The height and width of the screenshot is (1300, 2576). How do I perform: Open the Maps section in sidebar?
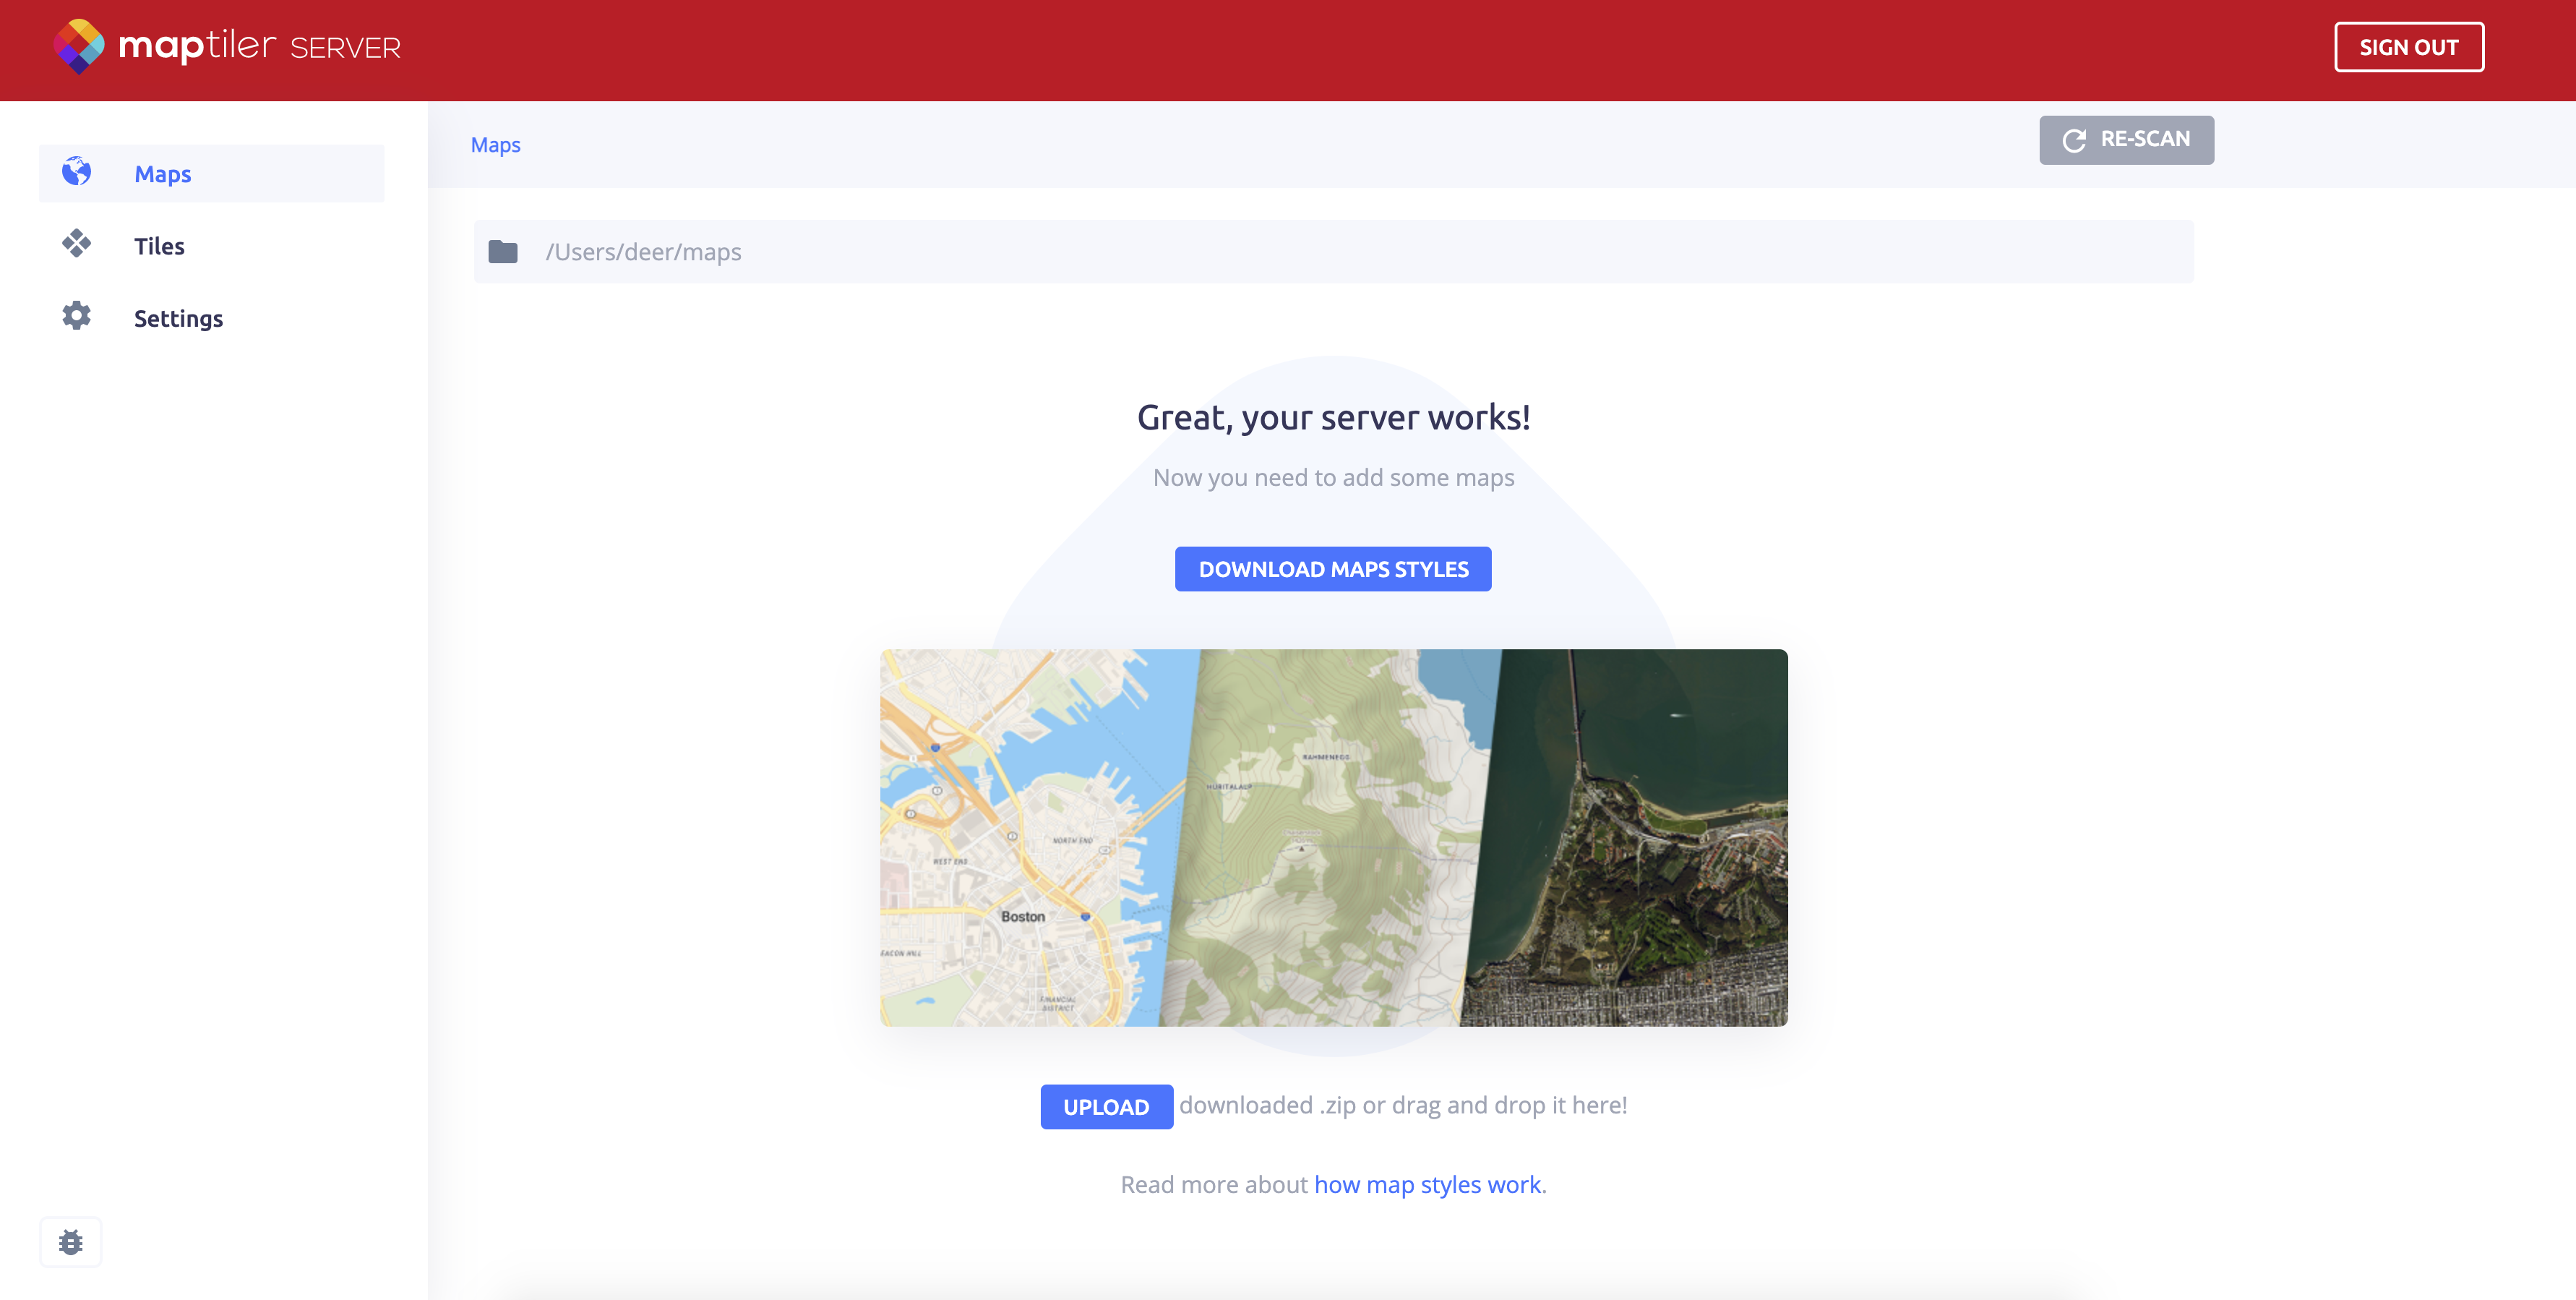click(x=163, y=174)
